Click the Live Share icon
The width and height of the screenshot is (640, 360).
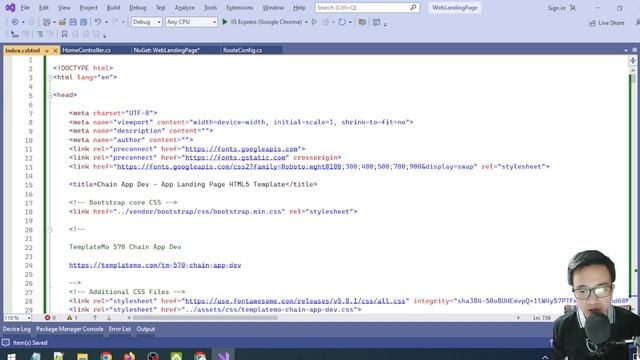pos(592,23)
